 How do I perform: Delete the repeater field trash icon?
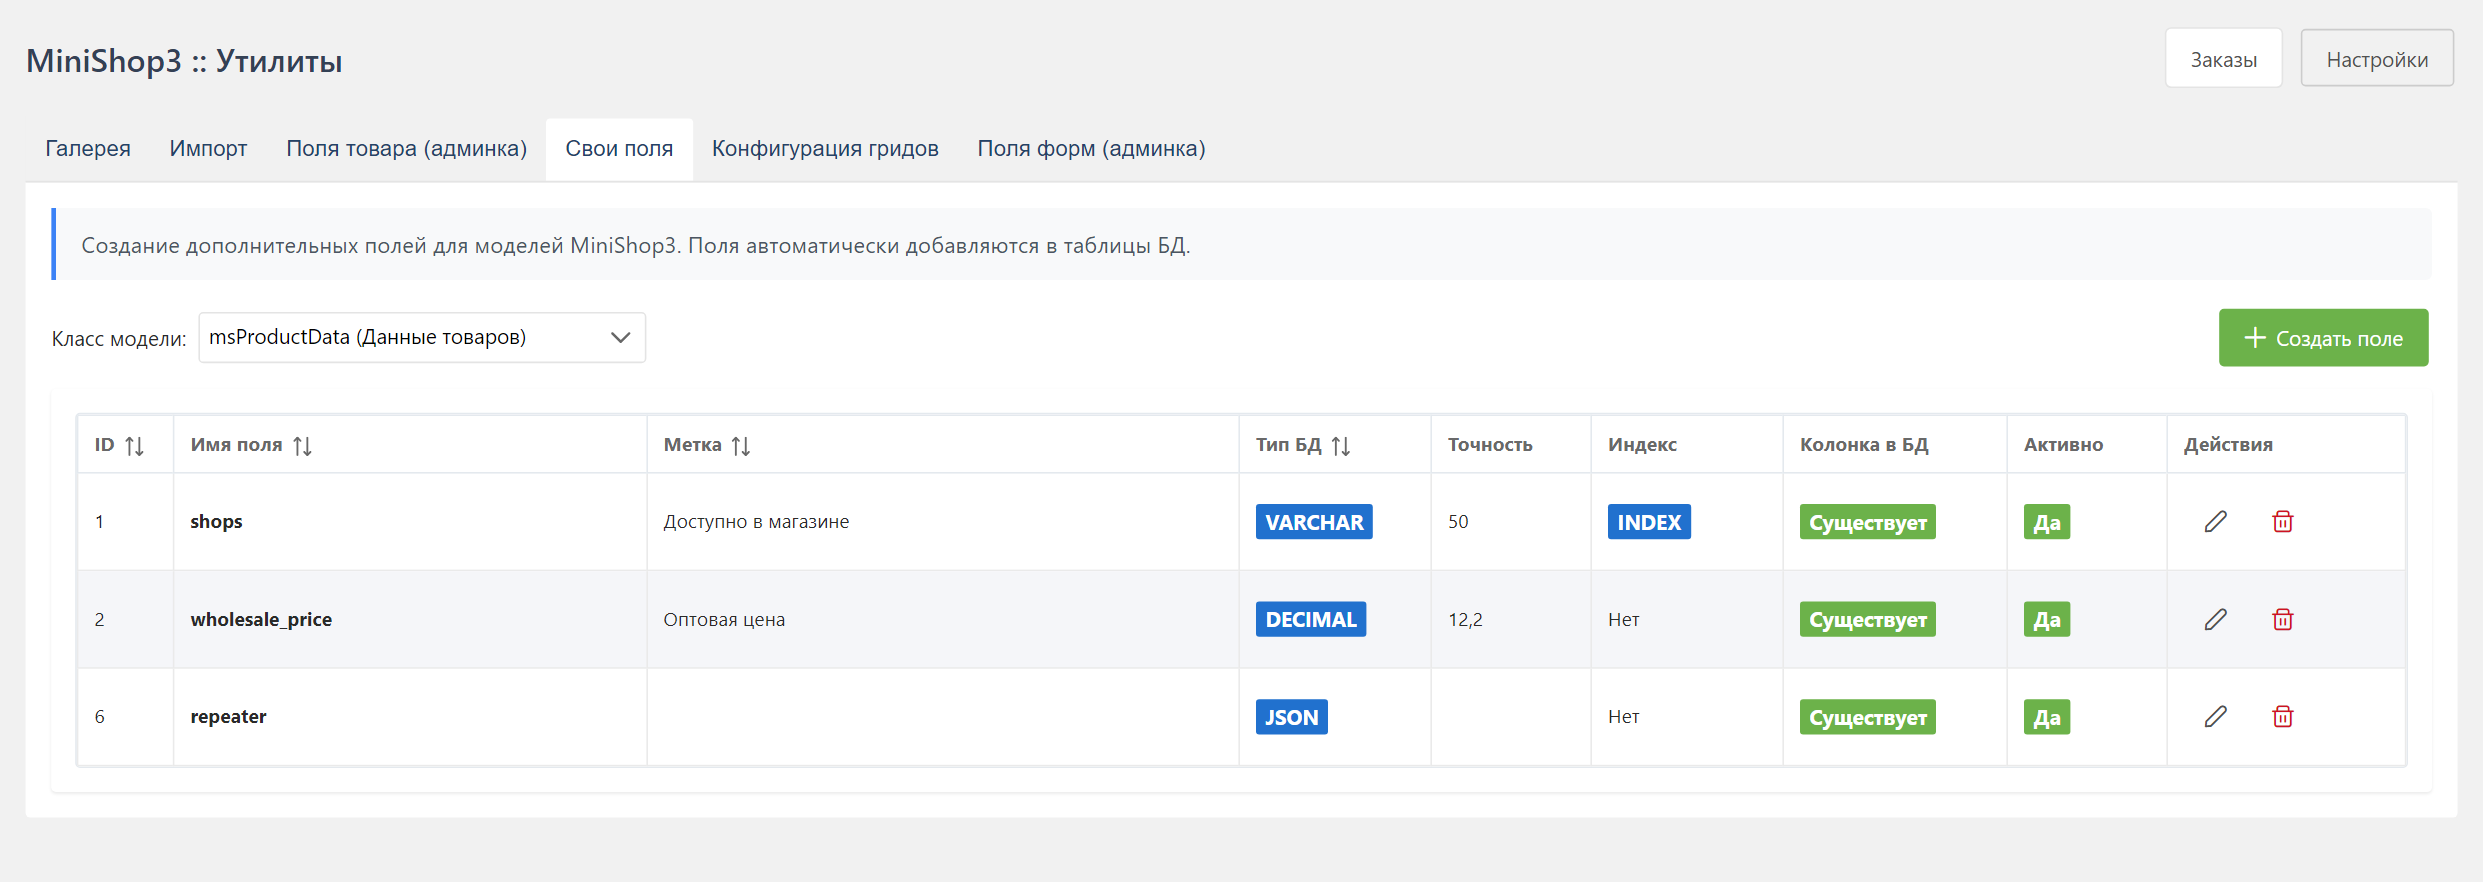coord(2282,716)
